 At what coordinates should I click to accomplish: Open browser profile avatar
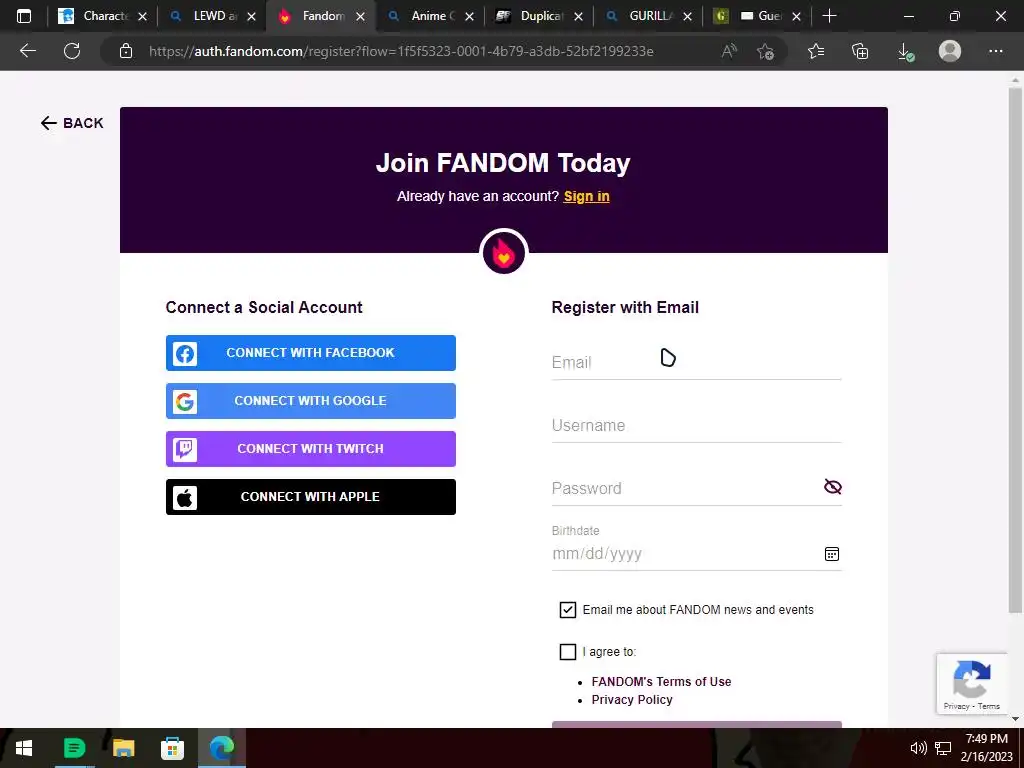[950, 51]
